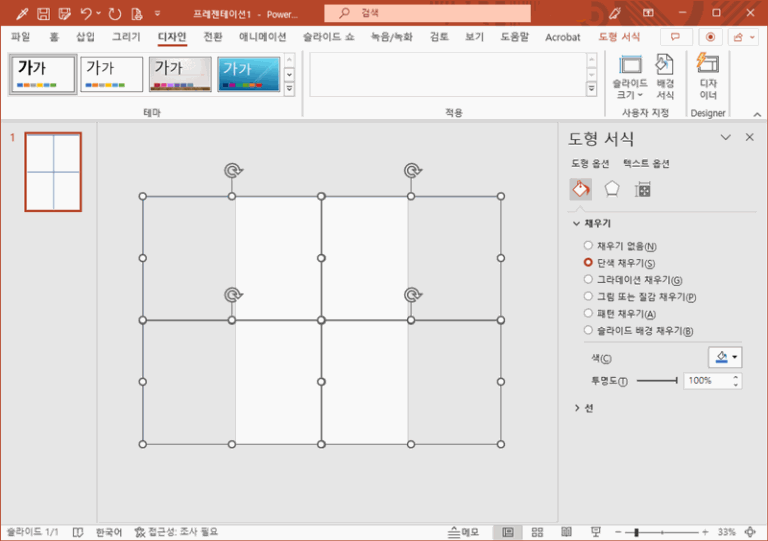Open the 슬라이드 쇼 tab
The image size is (768, 541).
tap(328, 37)
